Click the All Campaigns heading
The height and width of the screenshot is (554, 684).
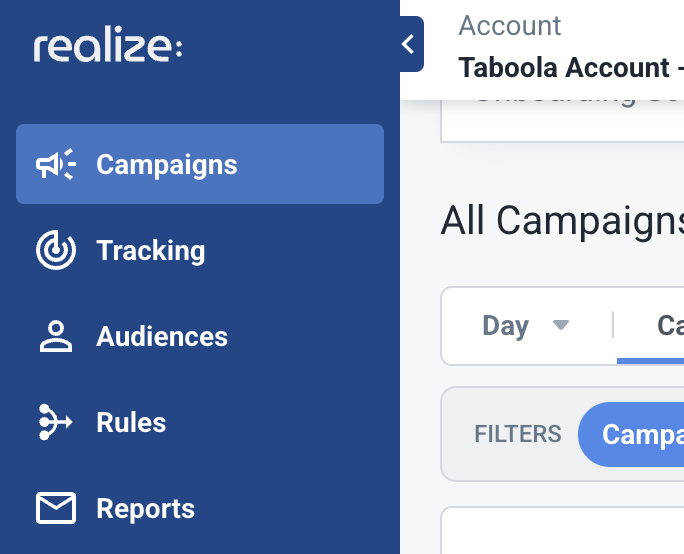tap(562, 221)
